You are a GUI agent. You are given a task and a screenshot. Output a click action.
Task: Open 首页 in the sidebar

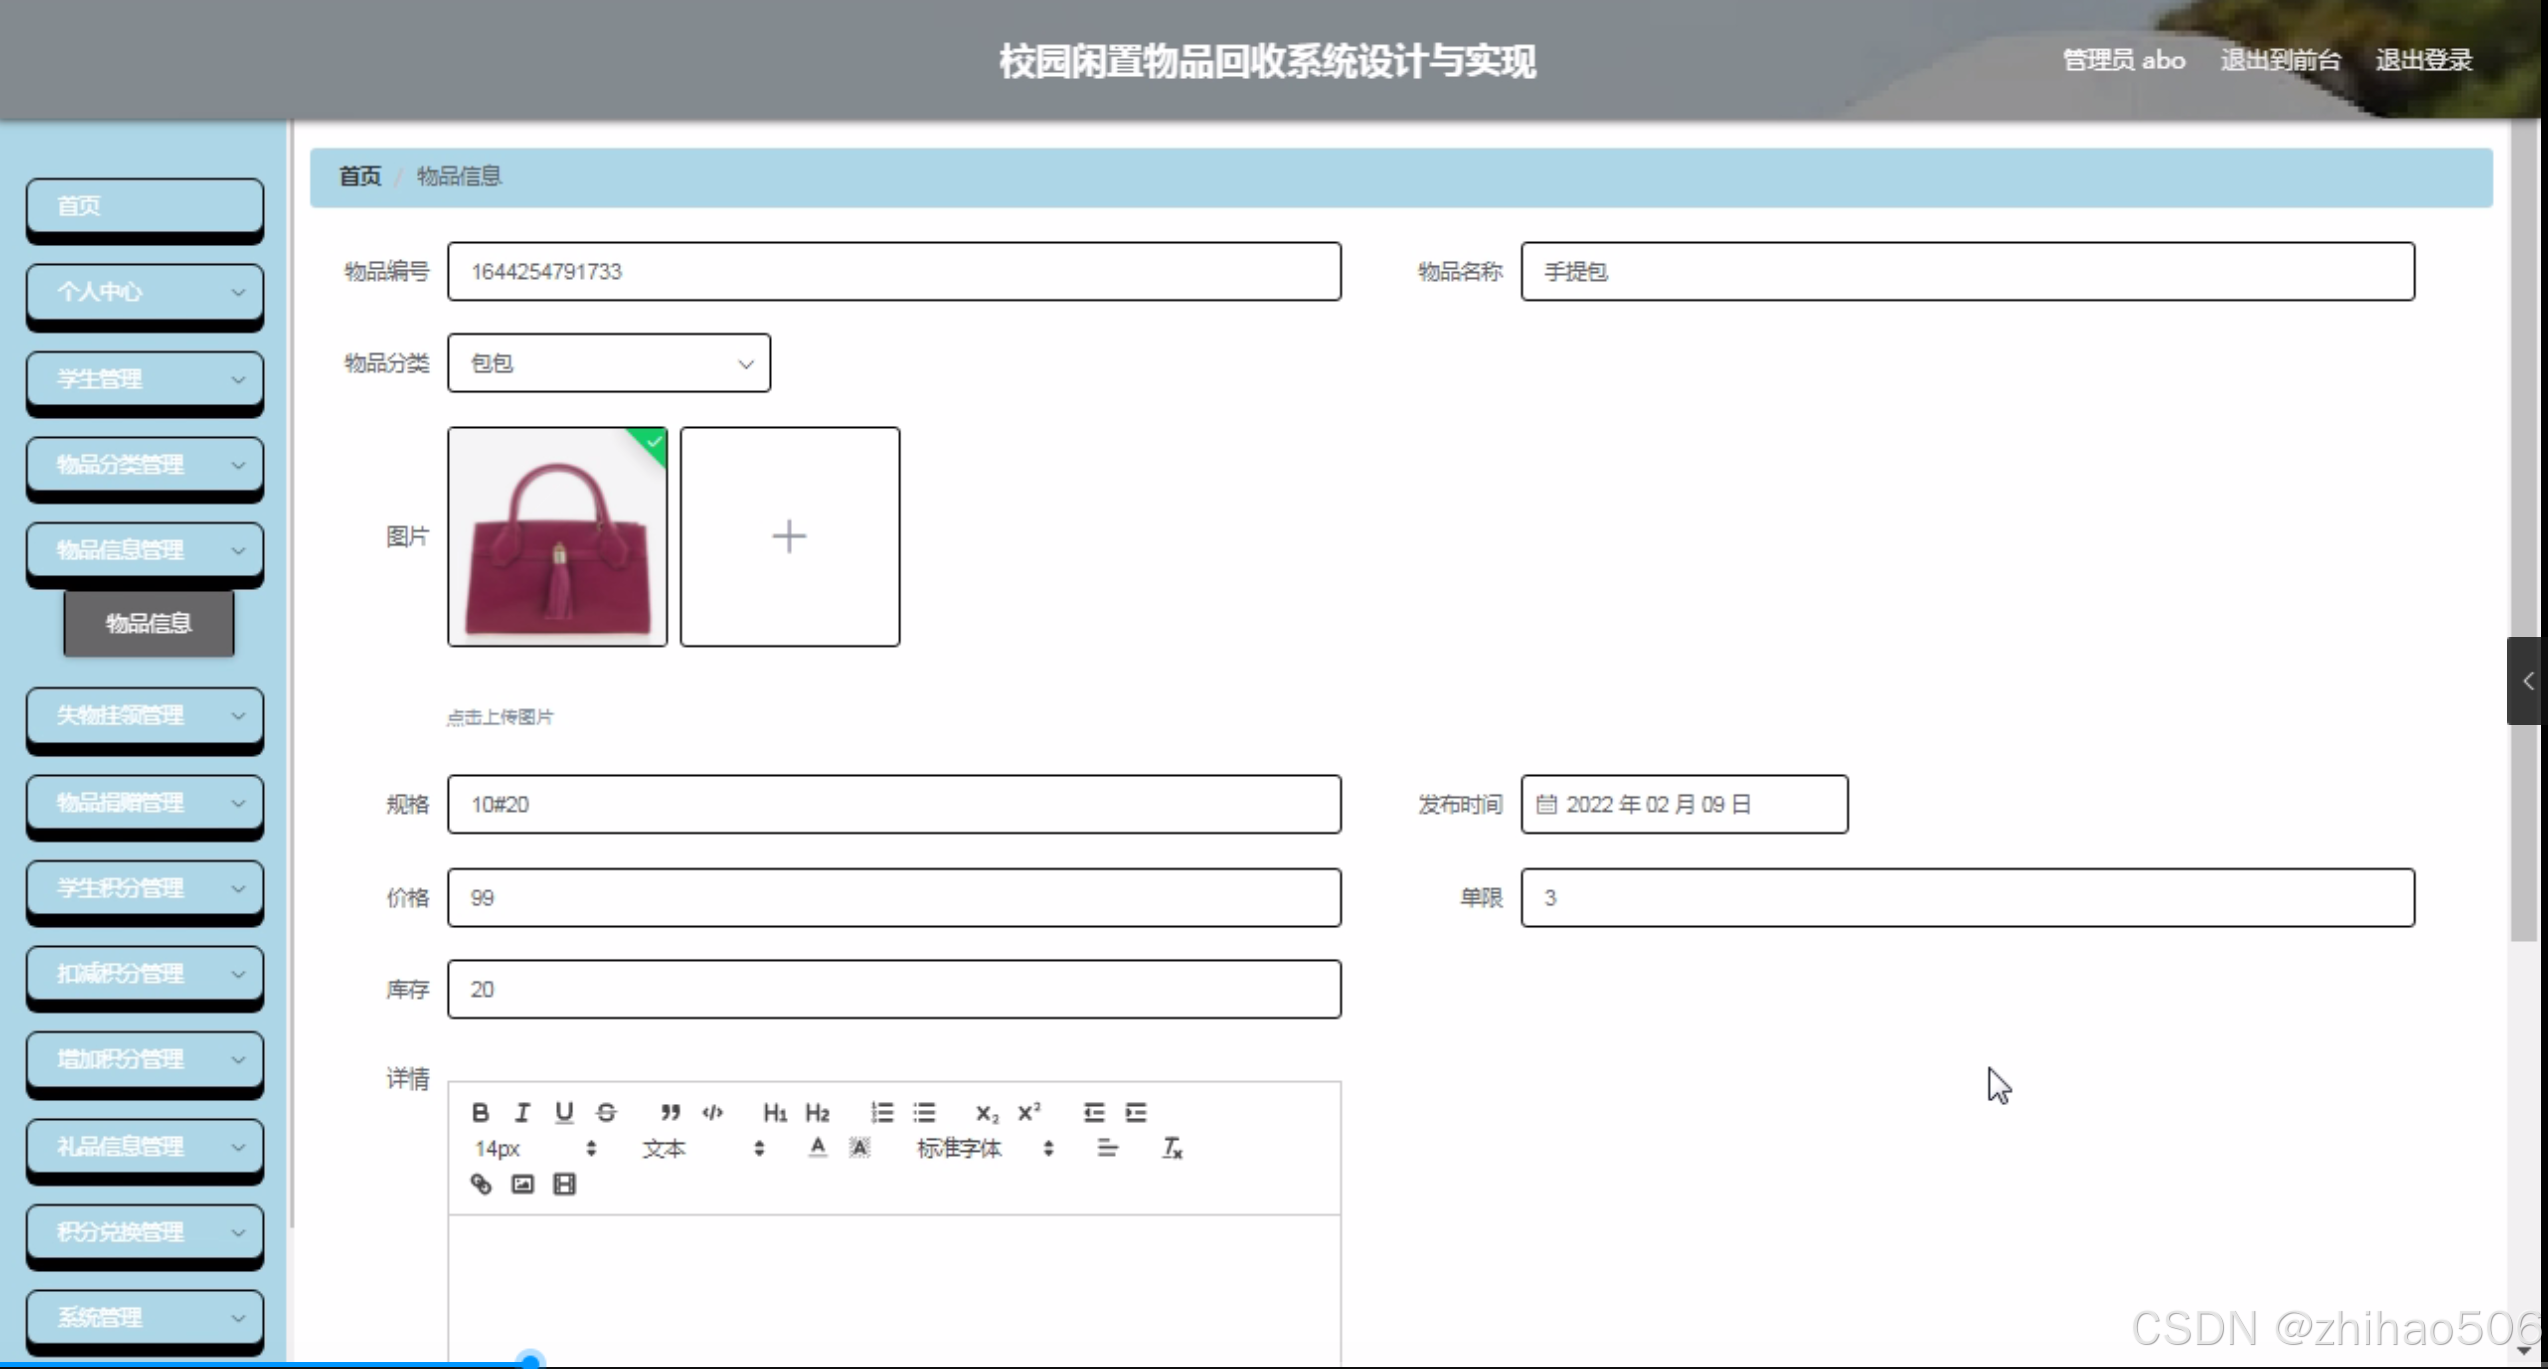click(145, 206)
